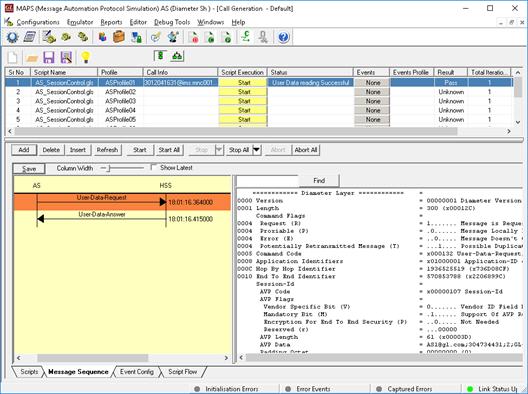
Task: Open help via blue question mark icon
Action: tap(283, 37)
